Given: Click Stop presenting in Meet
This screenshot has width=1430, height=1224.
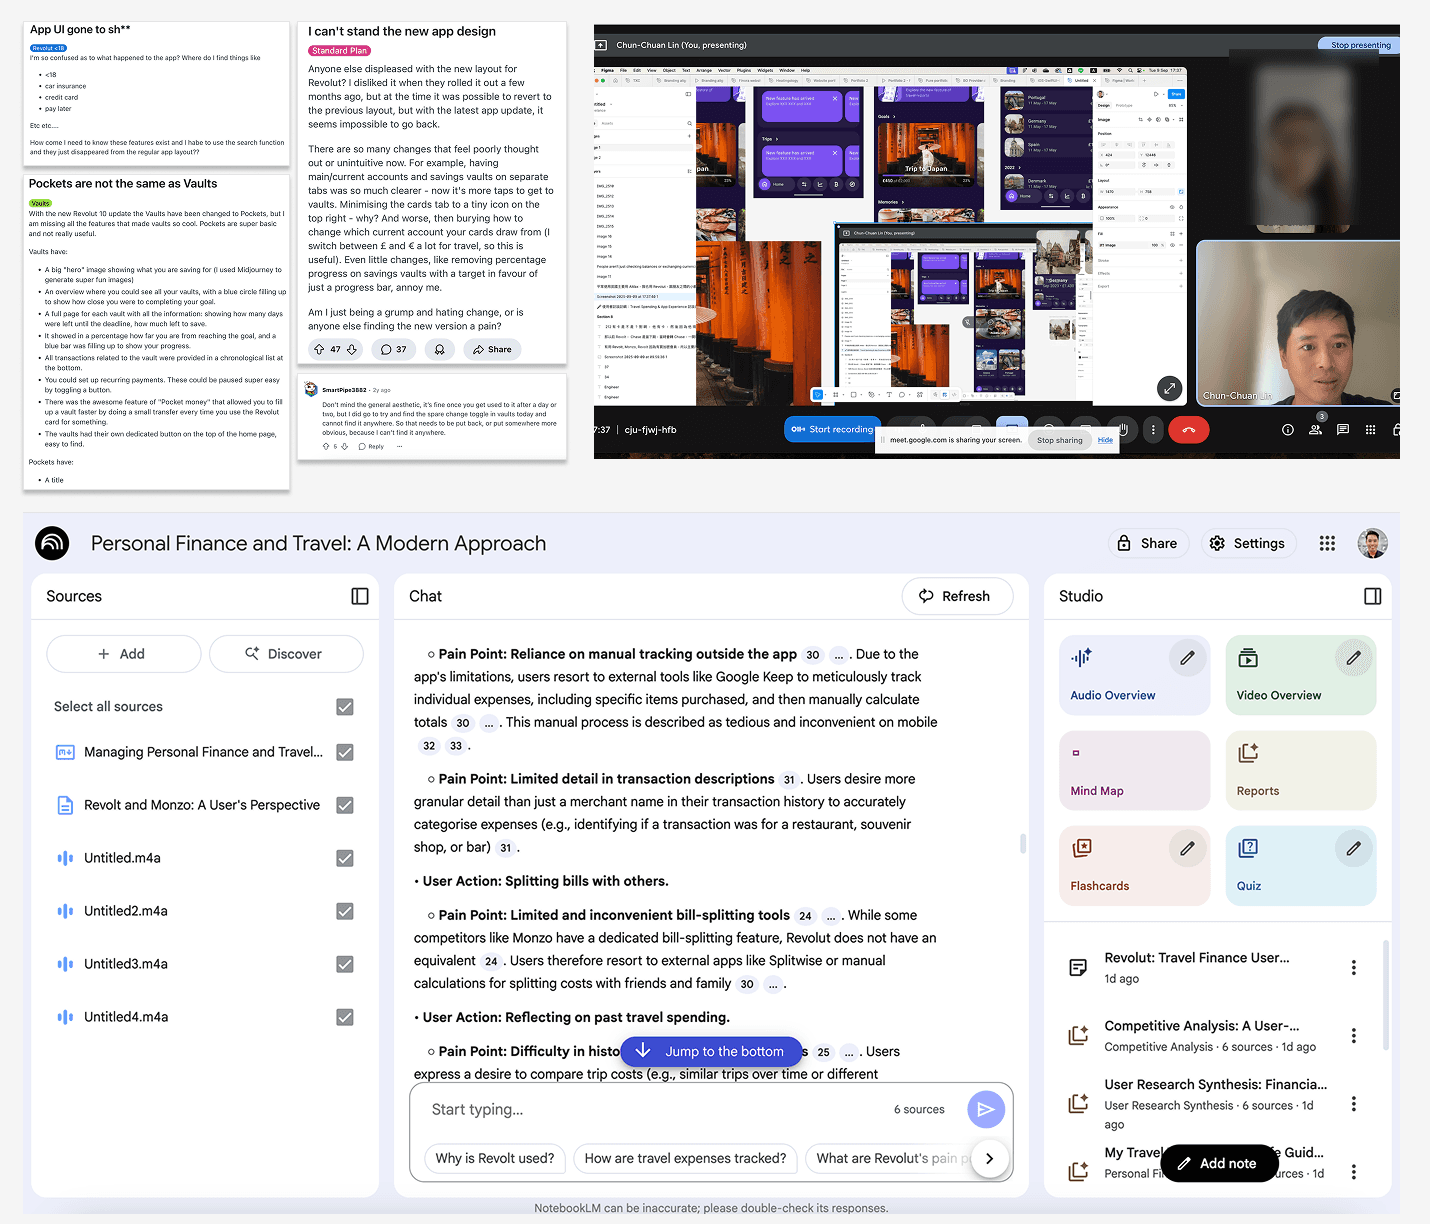Looking at the screenshot, I should tap(1360, 45).
